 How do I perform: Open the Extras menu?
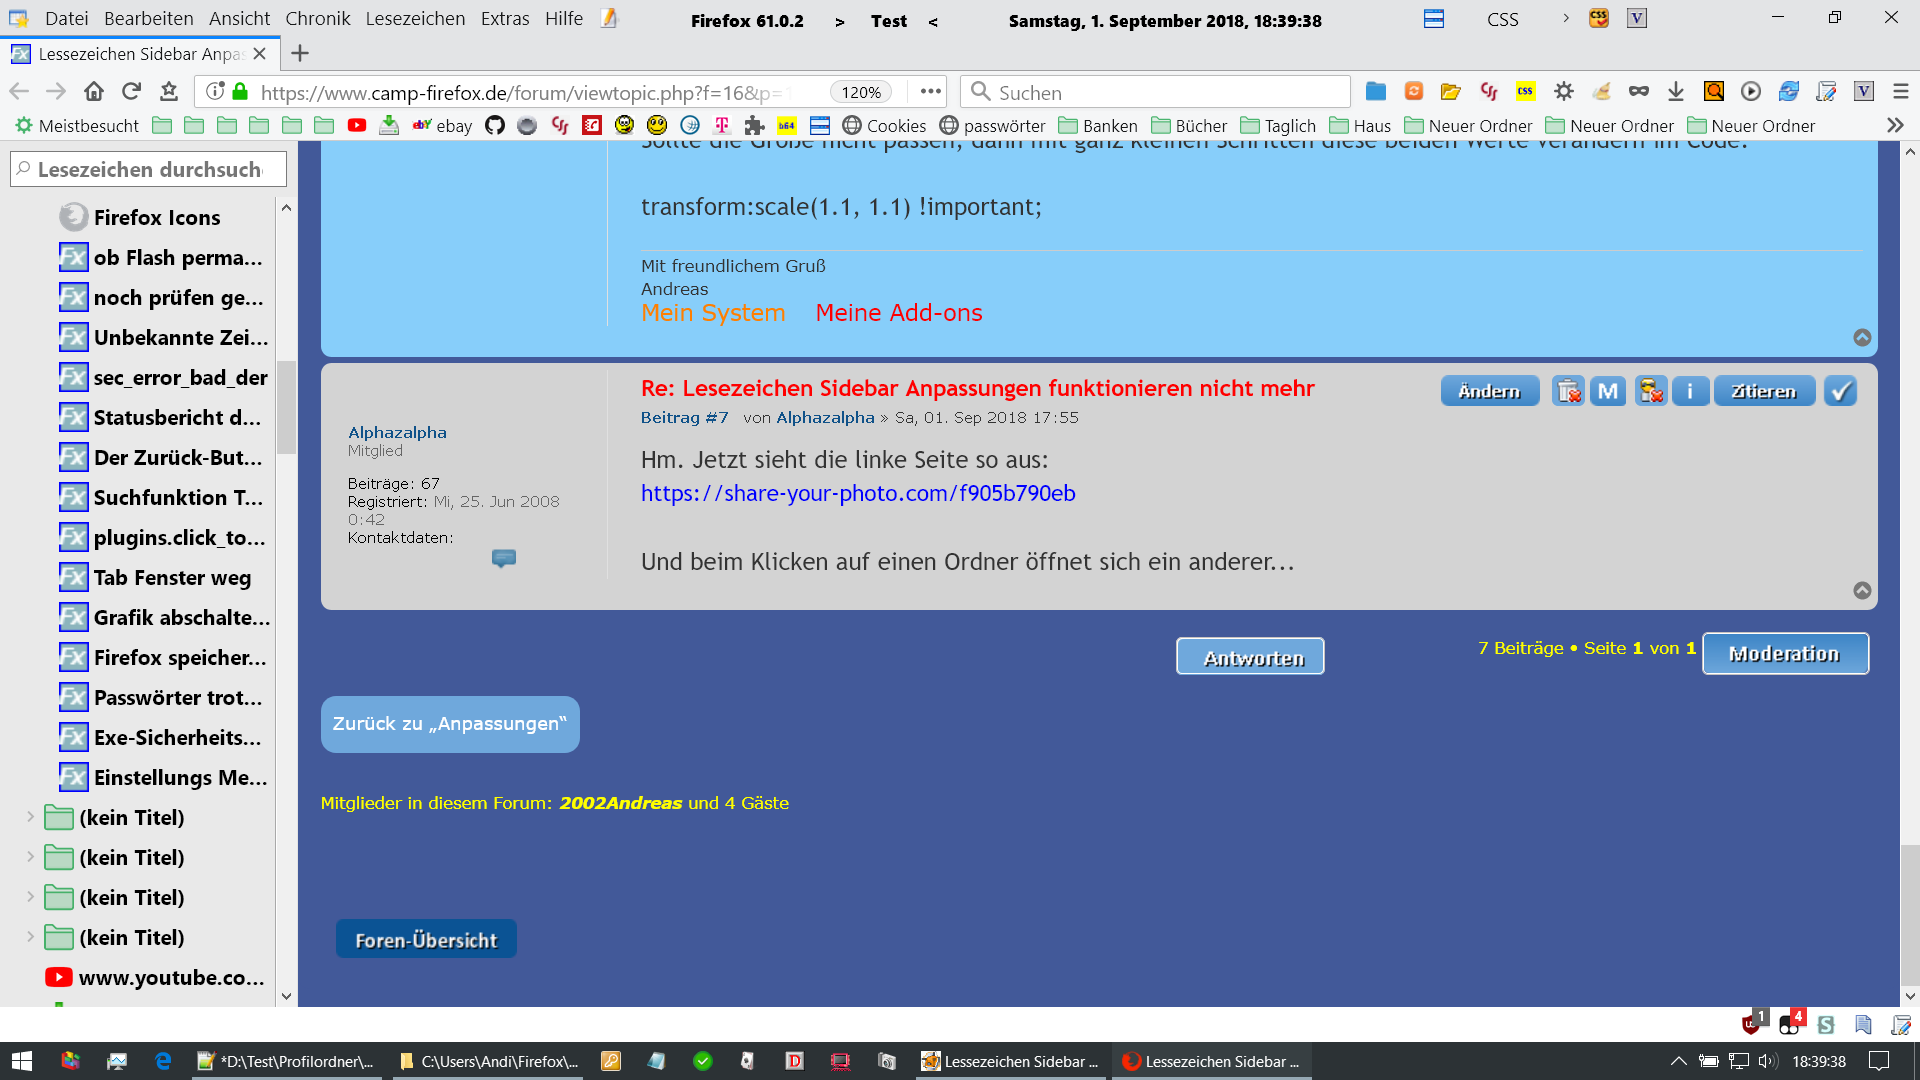[505, 19]
